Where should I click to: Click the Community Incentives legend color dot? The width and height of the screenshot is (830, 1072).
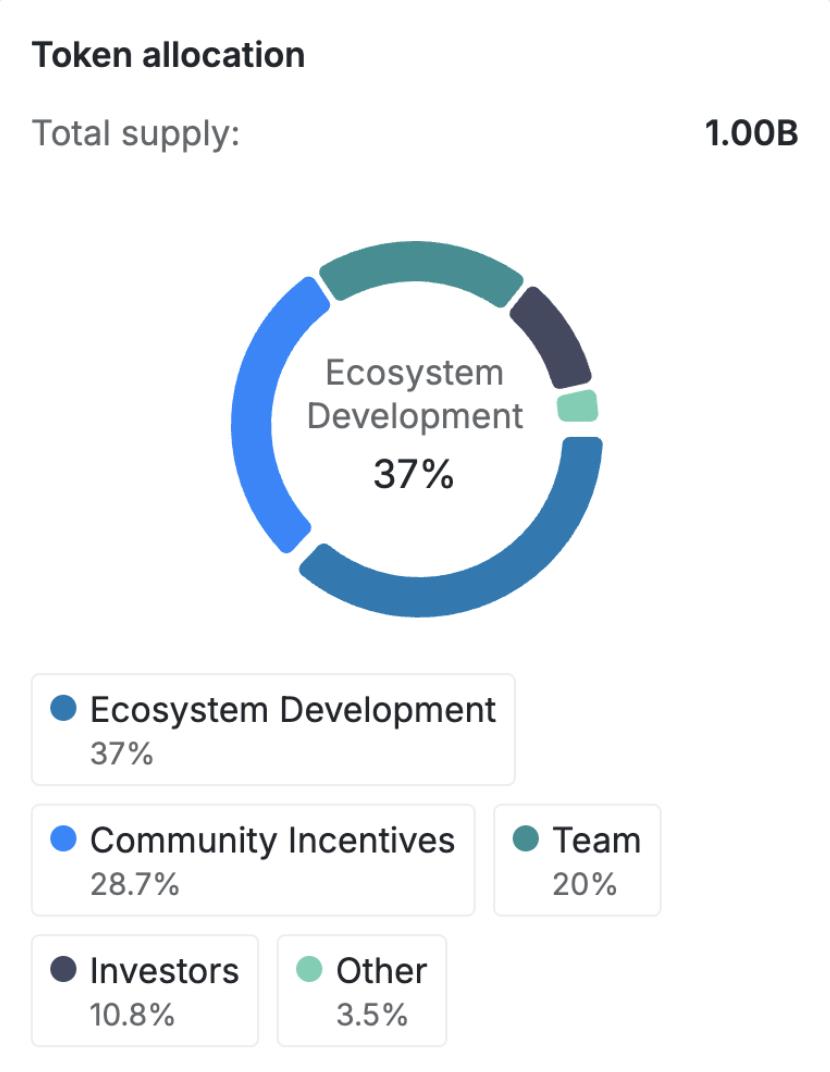point(64,840)
